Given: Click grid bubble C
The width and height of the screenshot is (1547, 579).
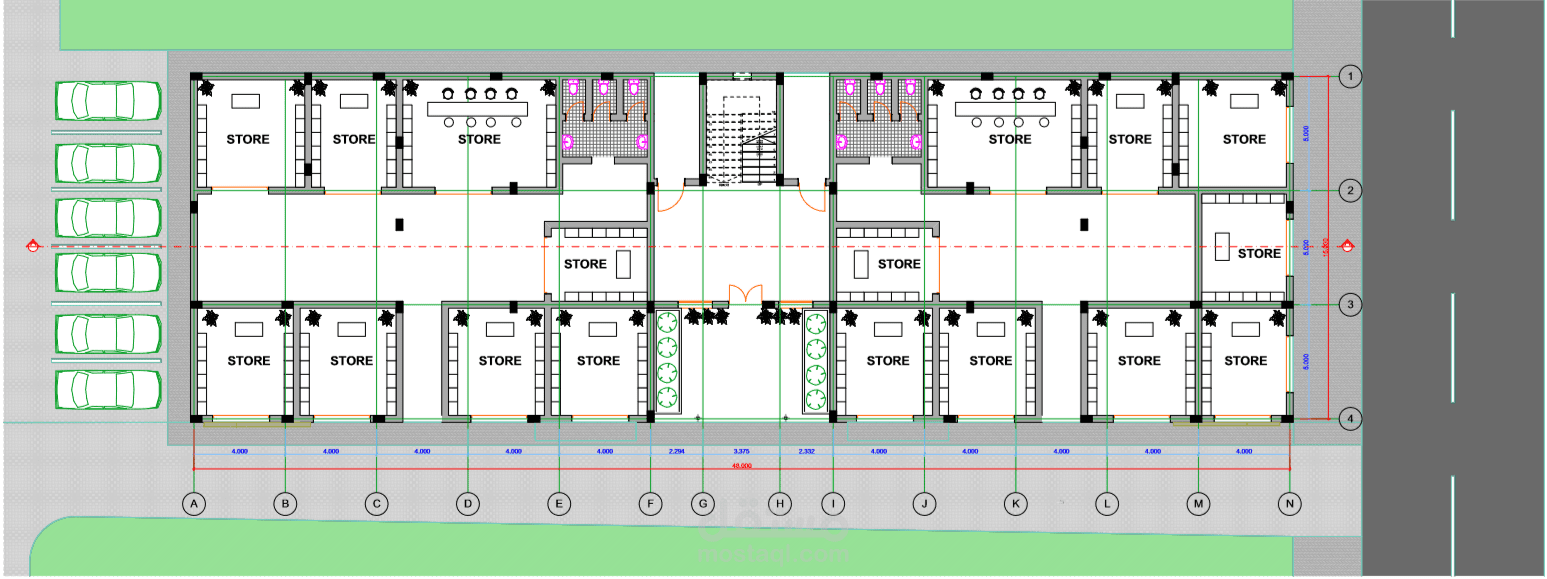Looking at the screenshot, I should [x=376, y=504].
